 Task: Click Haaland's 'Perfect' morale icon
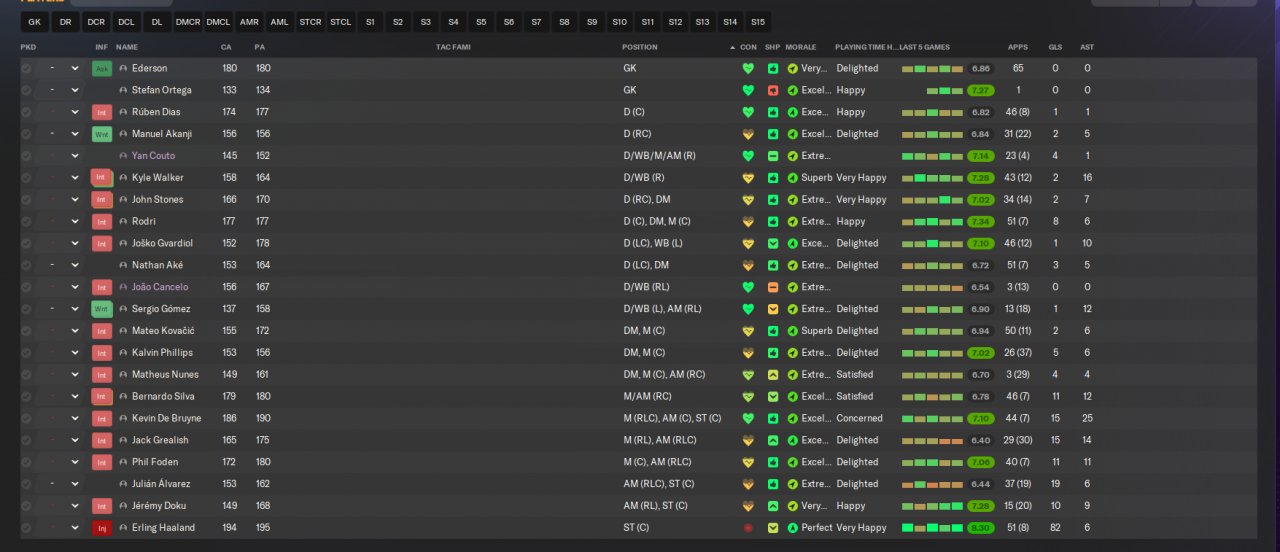point(793,528)
